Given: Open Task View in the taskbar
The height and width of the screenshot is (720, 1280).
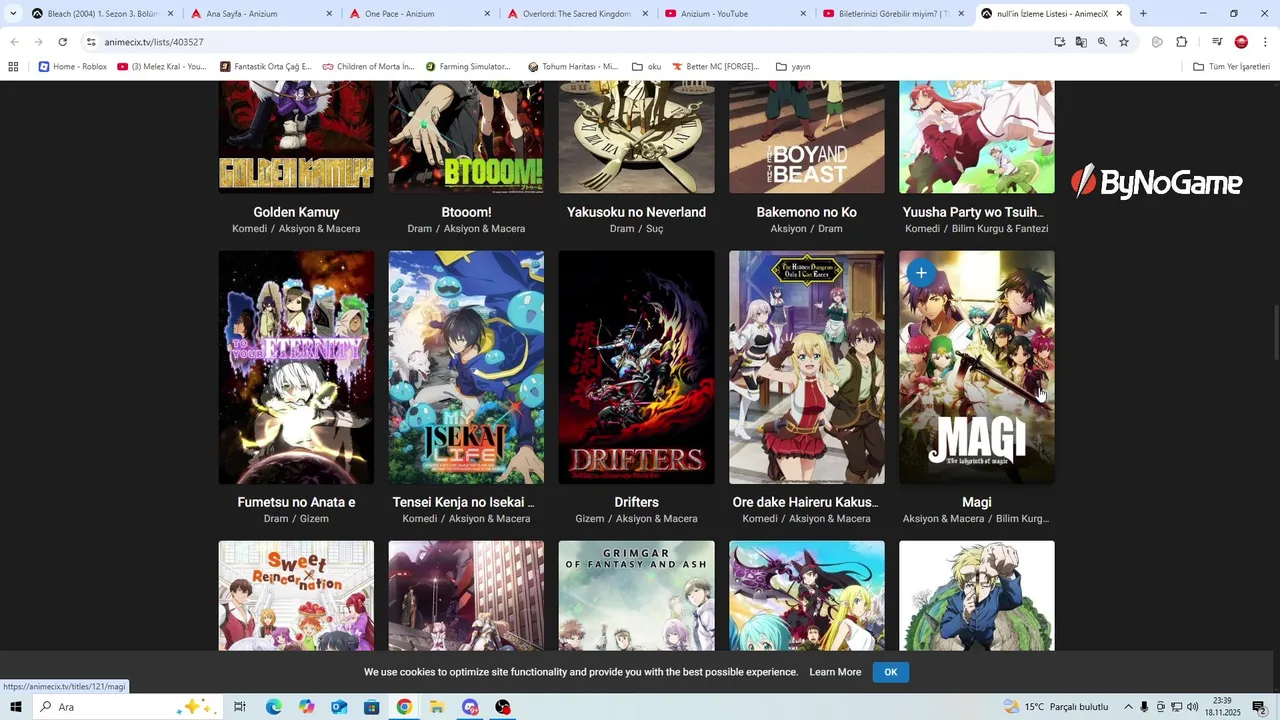Looking at the screenshot, I should (240, 707).
